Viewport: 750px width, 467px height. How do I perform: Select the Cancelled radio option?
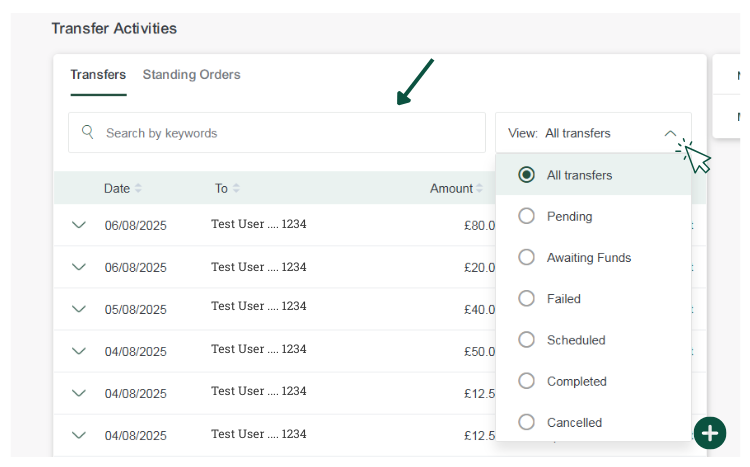pos(527,422)
